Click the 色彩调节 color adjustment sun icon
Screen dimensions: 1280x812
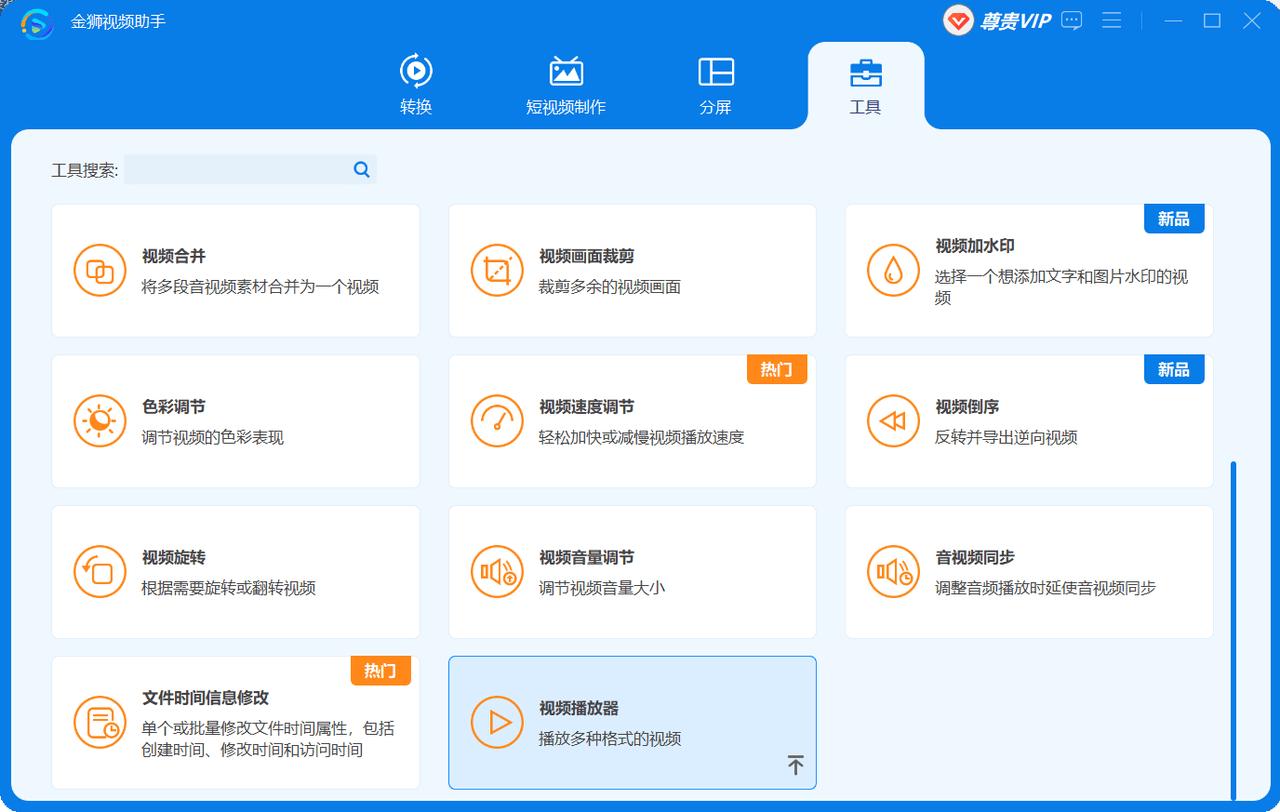(x=99, y=421)
